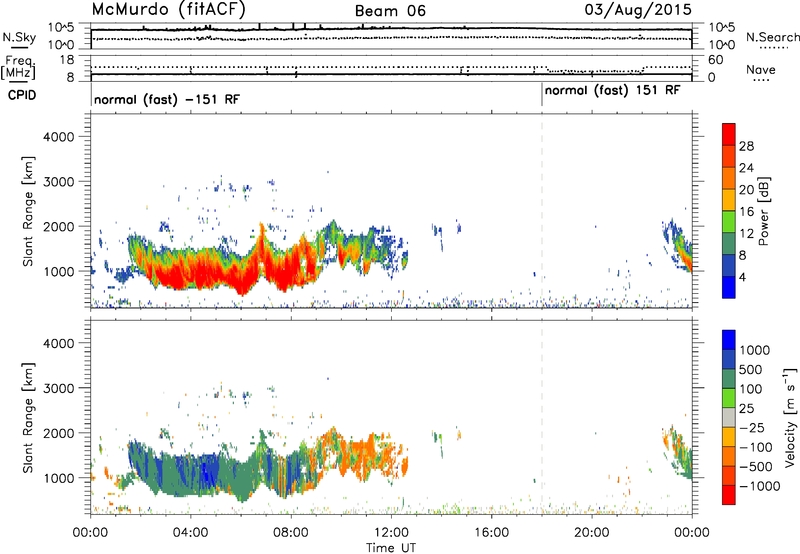
Task: Click the "4000" tick of the power panel
Action: click(x=59, y=137)
